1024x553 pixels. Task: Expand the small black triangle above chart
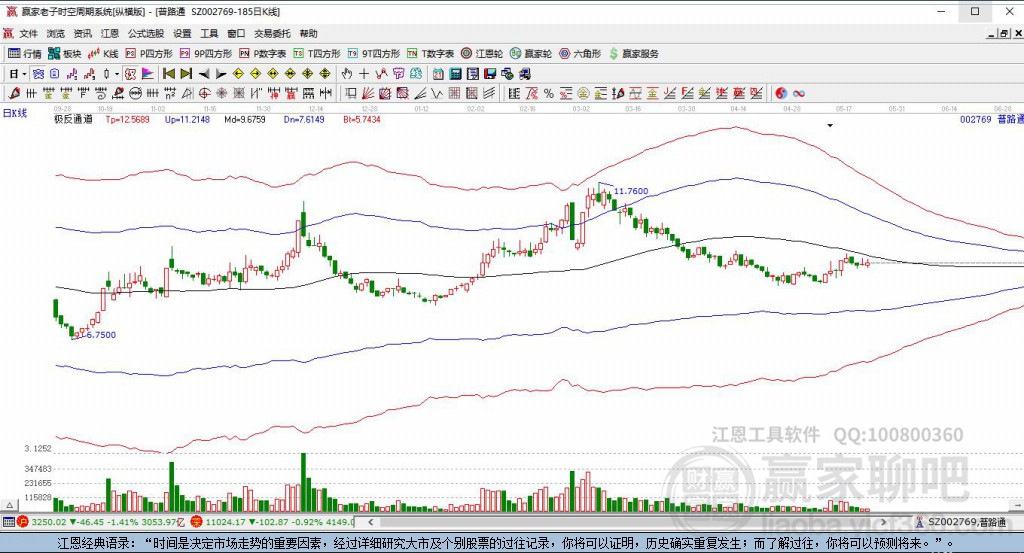point(830,125)
